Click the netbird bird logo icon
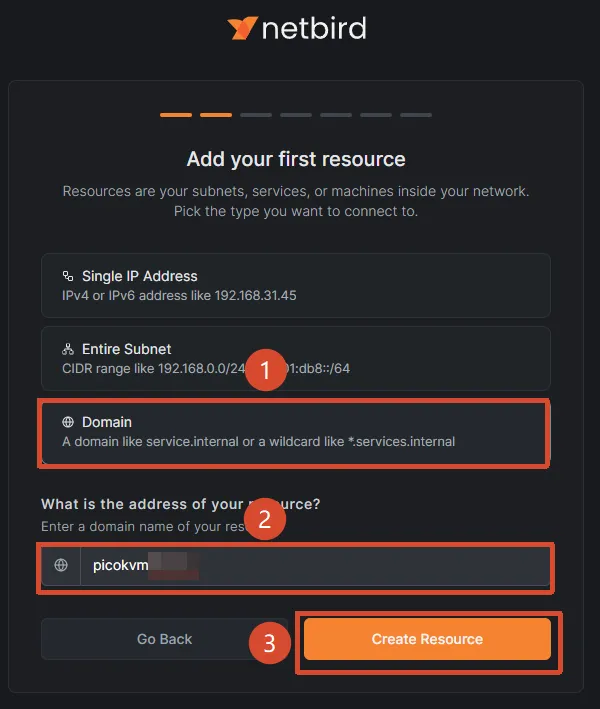 tap(243, 28)
